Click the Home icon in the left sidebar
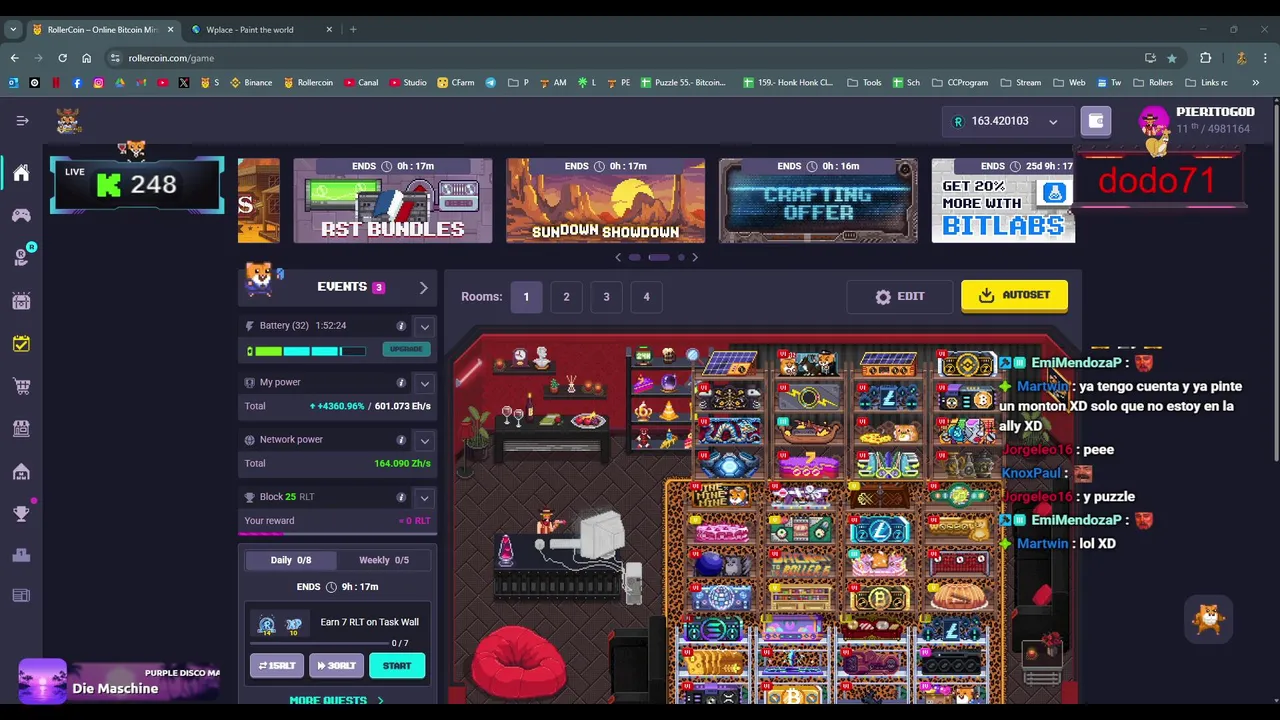Viewport: 1280px width, 720px height. [21, 173]
